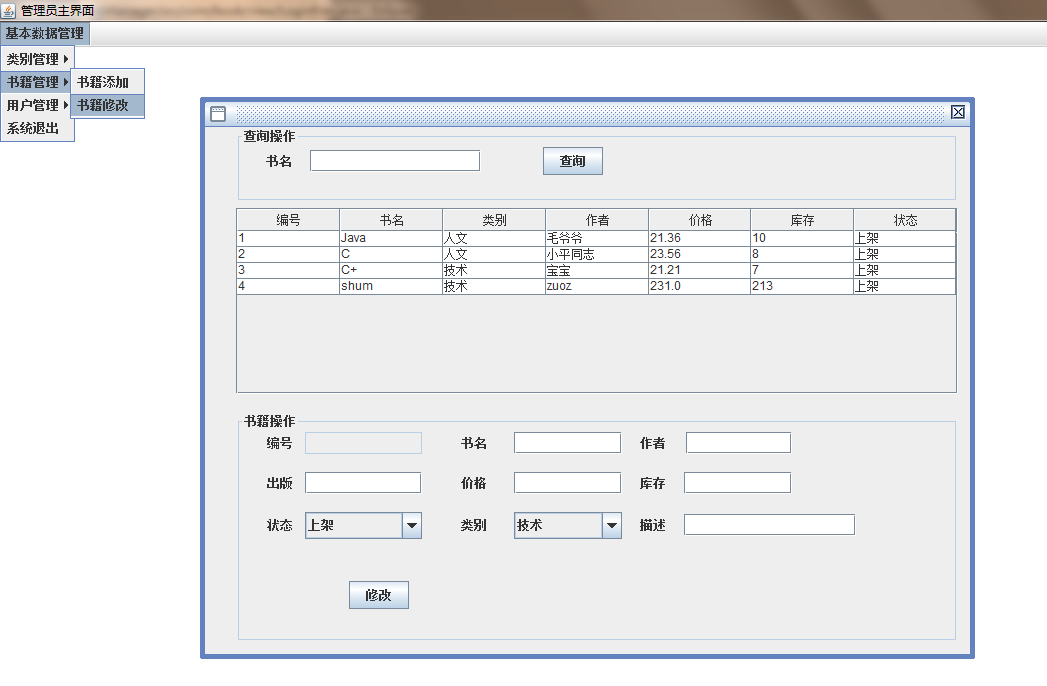Click the 查询 search button
The width and height of the screenshot is (1047, 686).
tap(573, 161)
